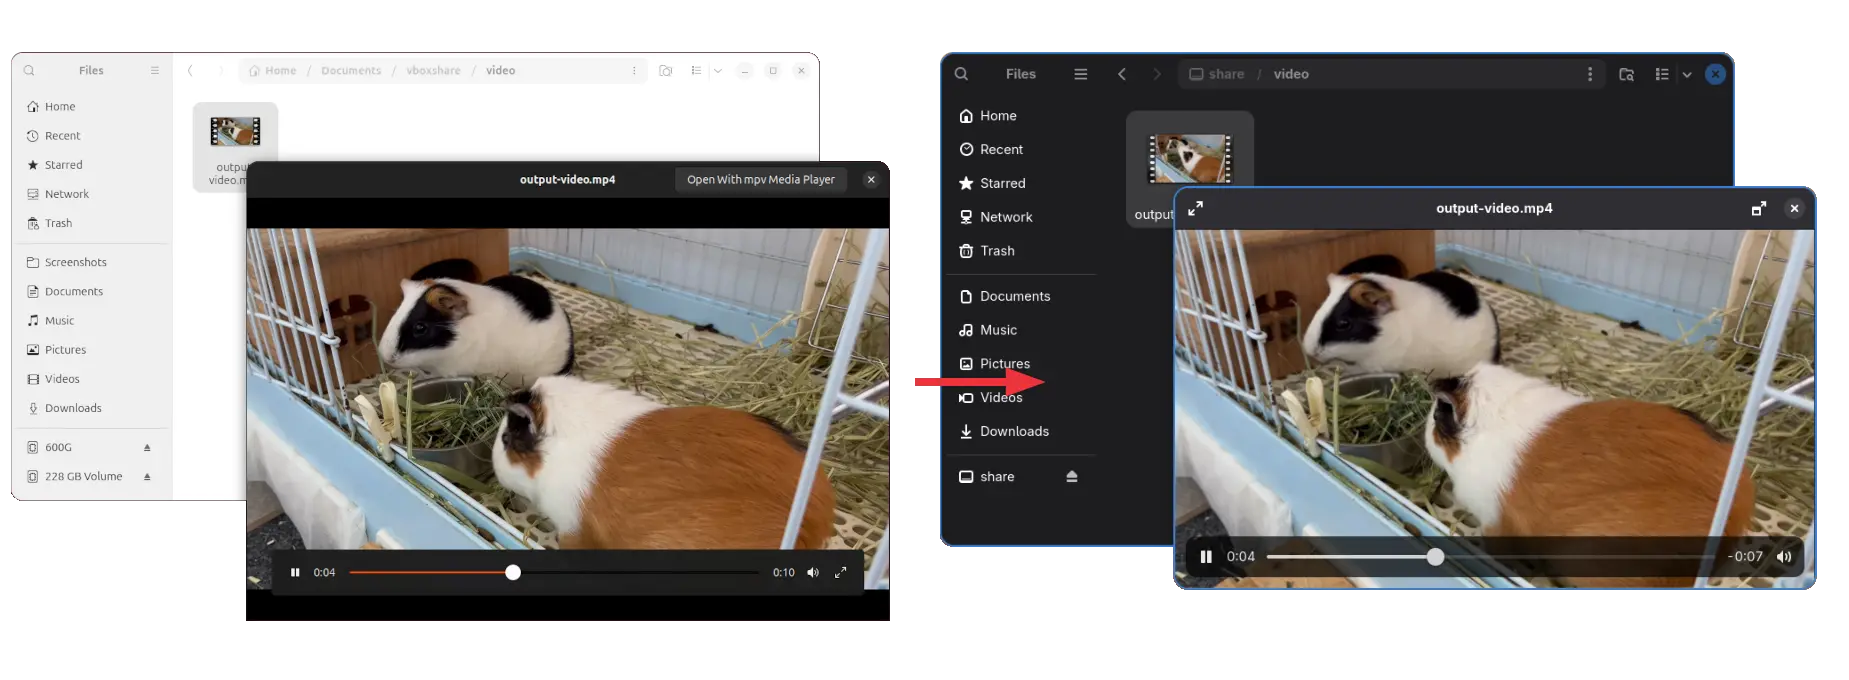The width and height of the screenshot is (1849, 680).
Task: Click the search-folder icon in the dark Files toolbar
Action: 1627,74
